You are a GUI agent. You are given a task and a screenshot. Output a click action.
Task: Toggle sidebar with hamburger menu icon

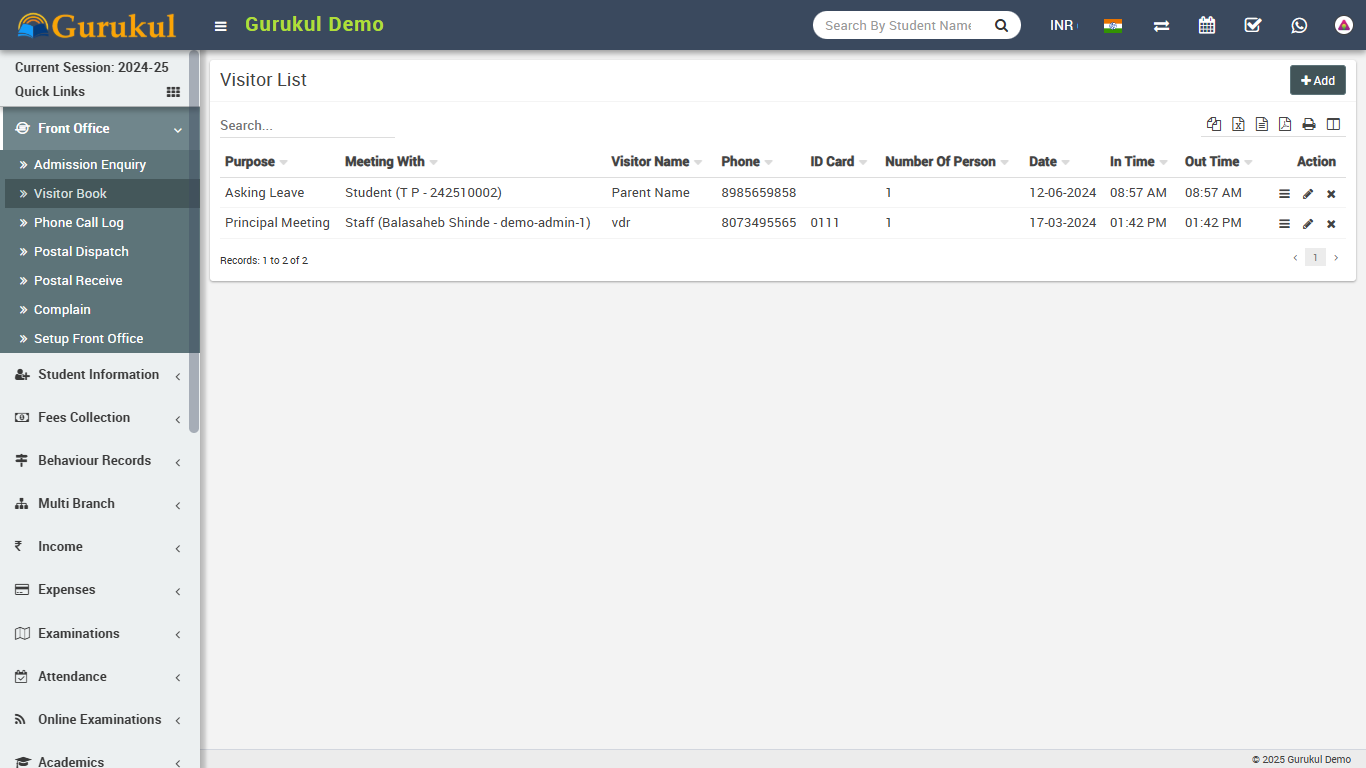tap(221, 26)
